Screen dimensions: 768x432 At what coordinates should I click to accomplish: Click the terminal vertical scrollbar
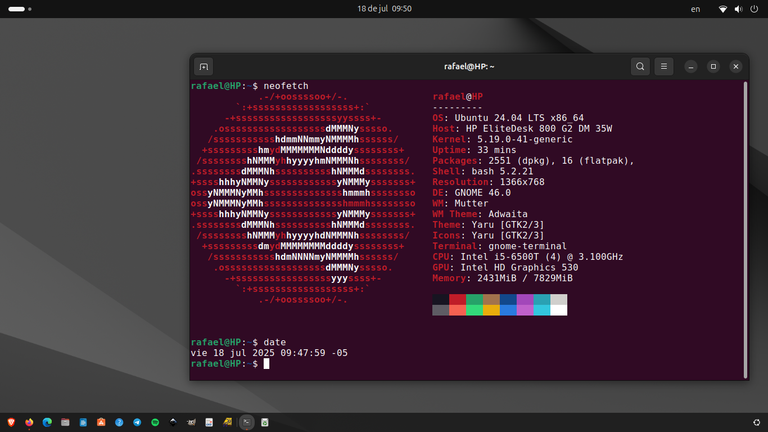[745, 230]
